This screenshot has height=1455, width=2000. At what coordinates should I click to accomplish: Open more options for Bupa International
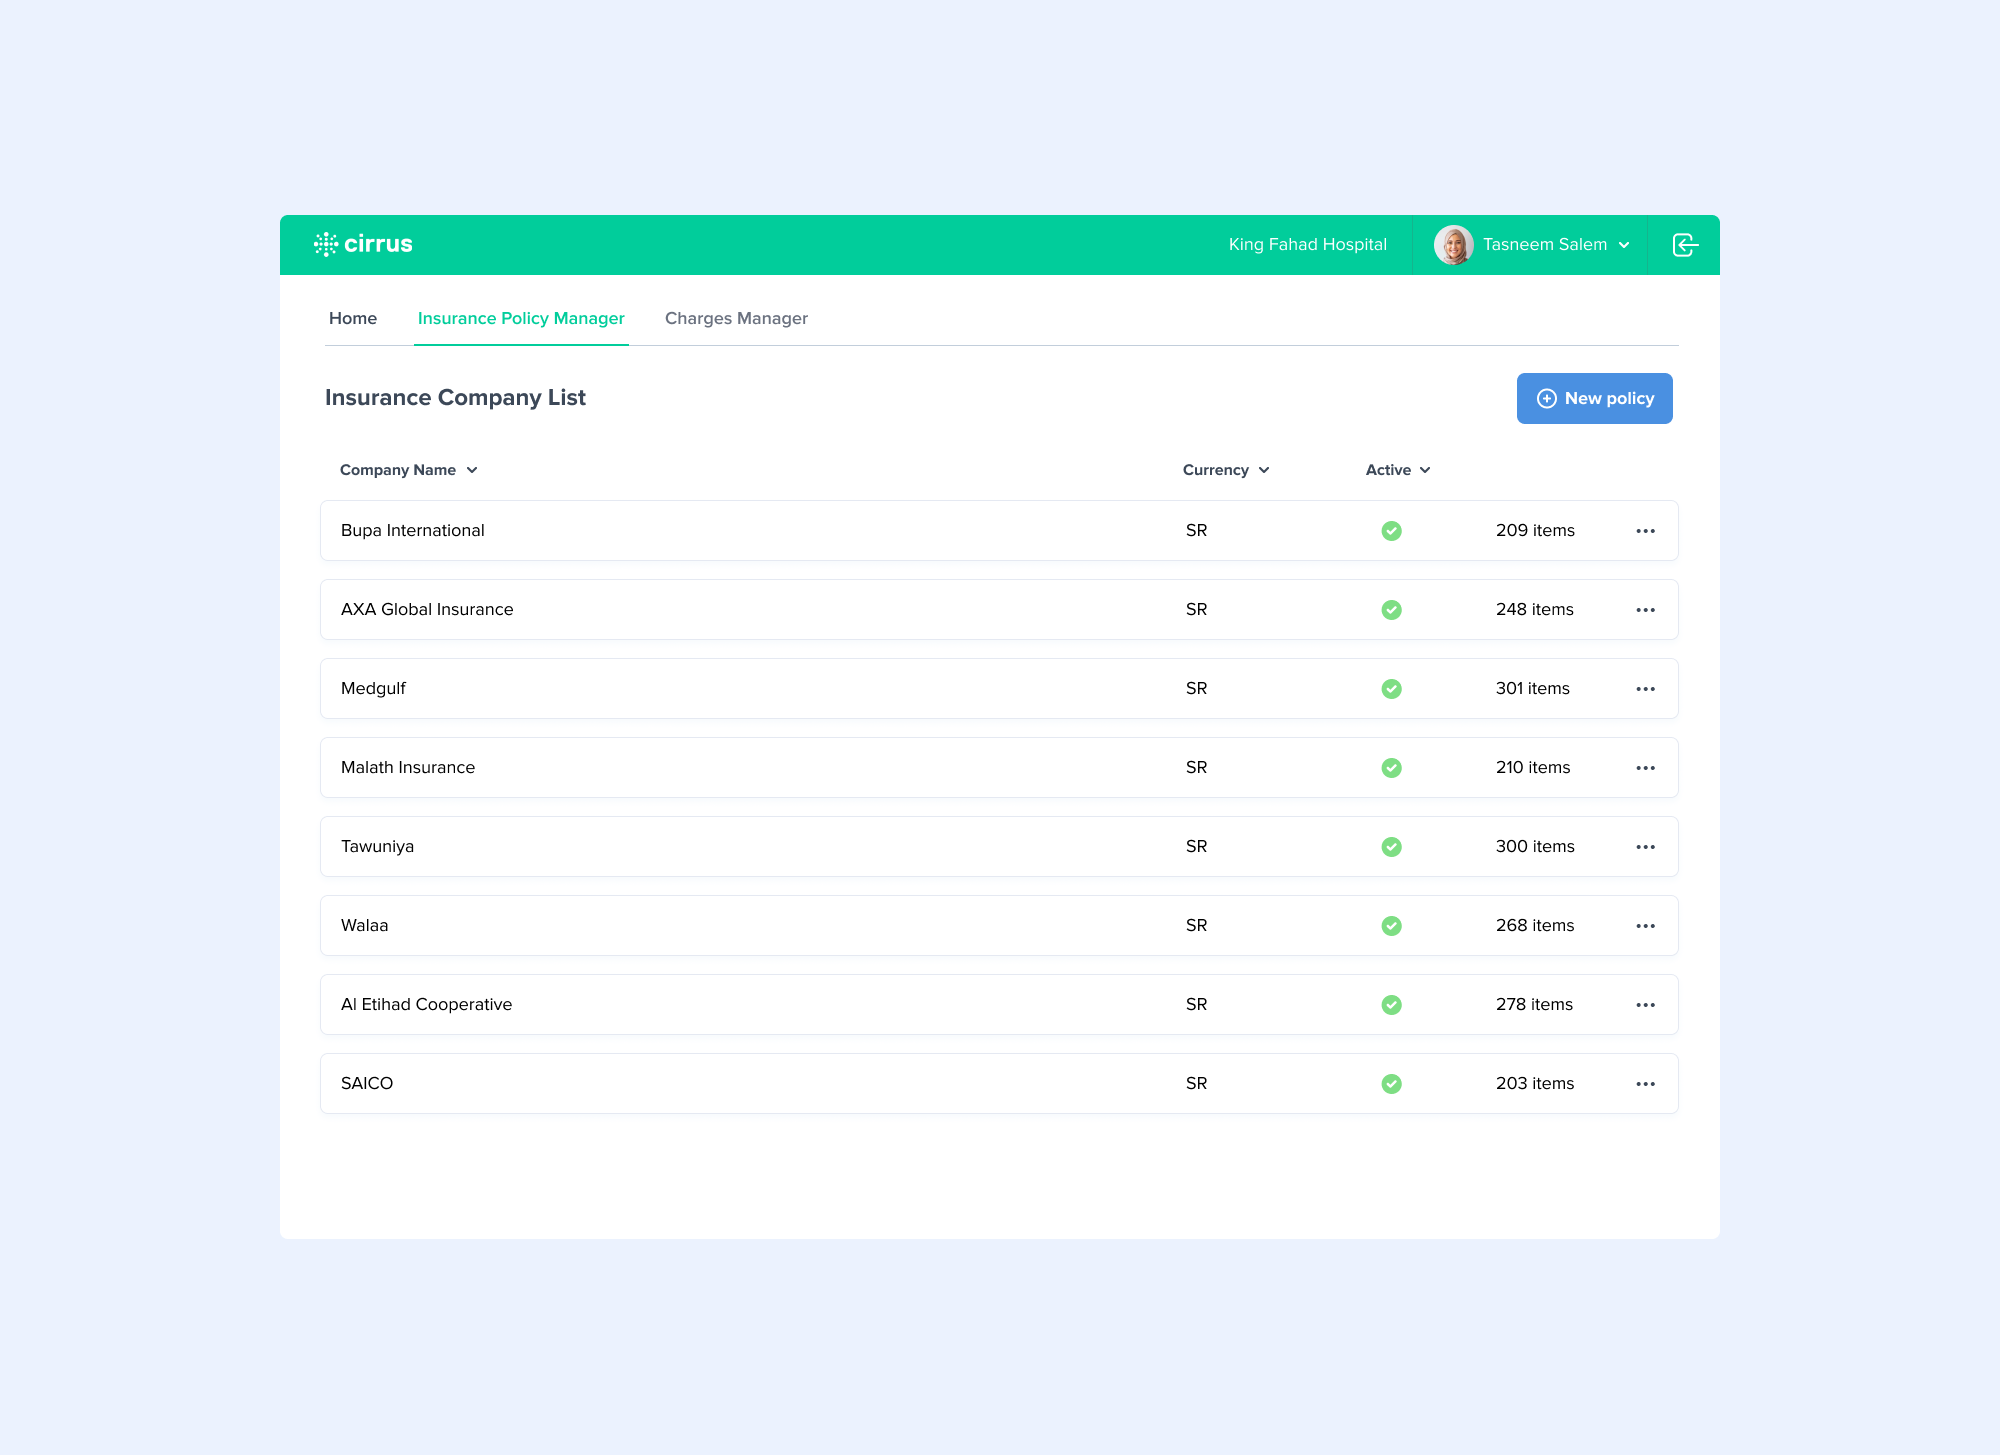[x=1646, y=531]
